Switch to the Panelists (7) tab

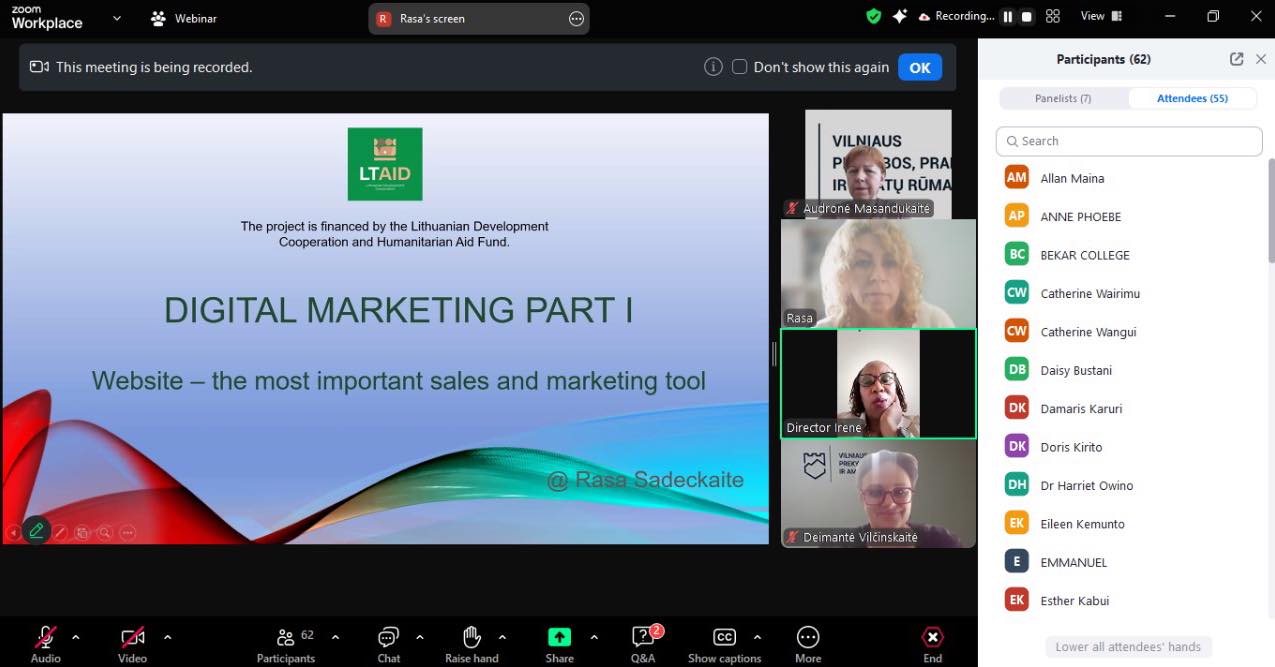coord(1063,98)
